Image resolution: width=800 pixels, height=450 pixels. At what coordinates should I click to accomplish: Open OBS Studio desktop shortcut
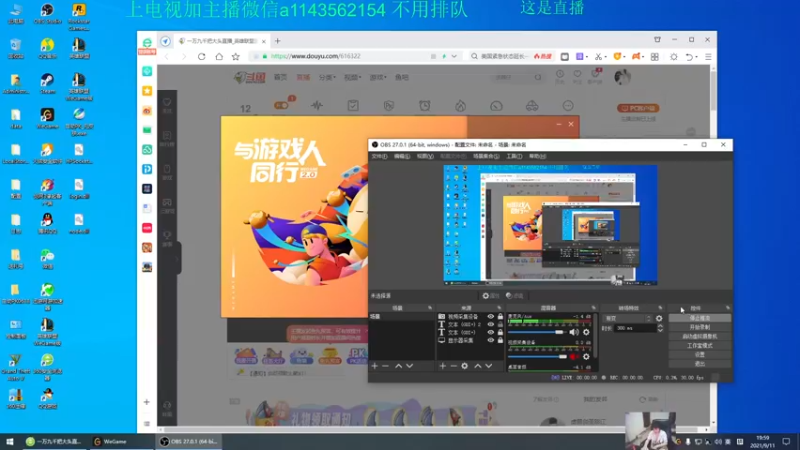coord(47,14)
